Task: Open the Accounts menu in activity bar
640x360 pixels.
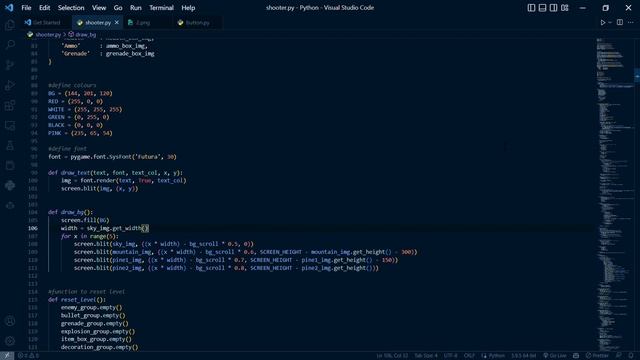Action: (x=10, y=321)
